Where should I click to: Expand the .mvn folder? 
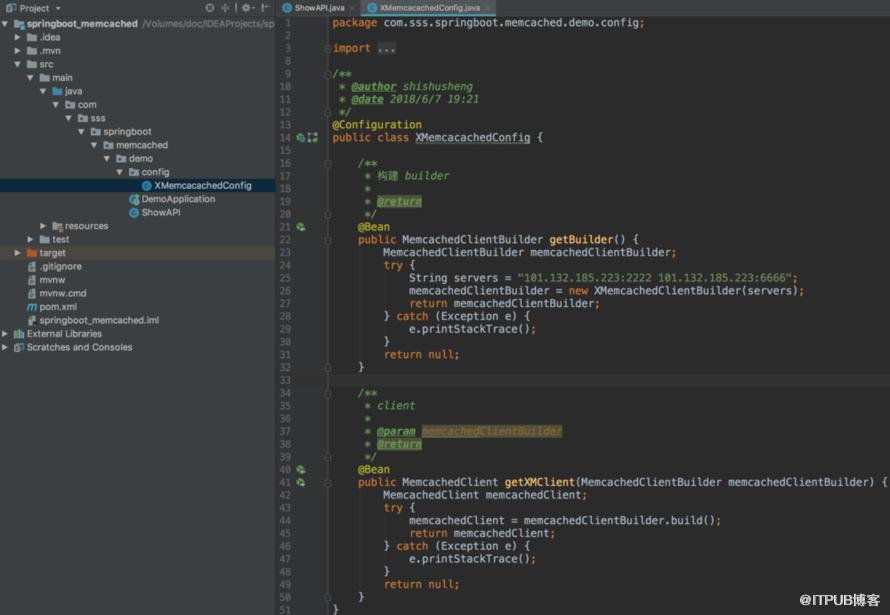click(x=18, y=51)
